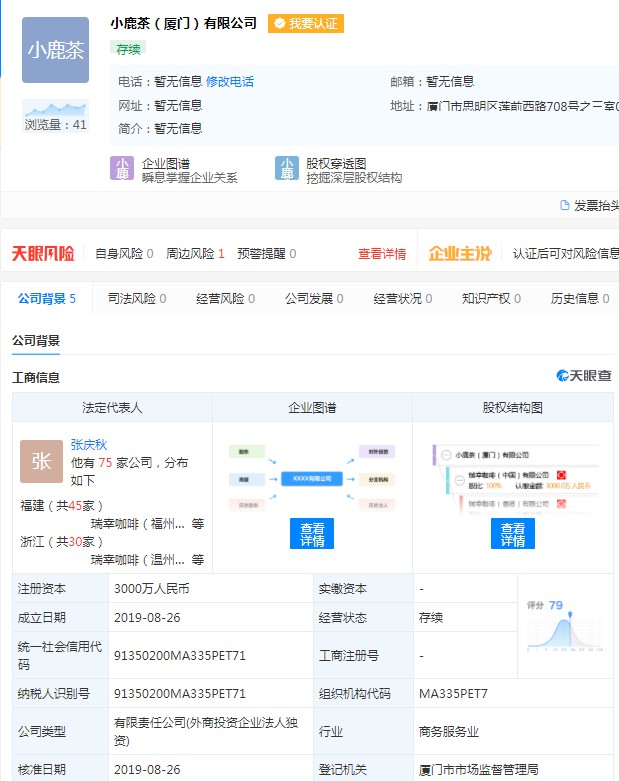619x781 pixels.
Task: Click the green 存续 status tag
Action: coord(128,49)
